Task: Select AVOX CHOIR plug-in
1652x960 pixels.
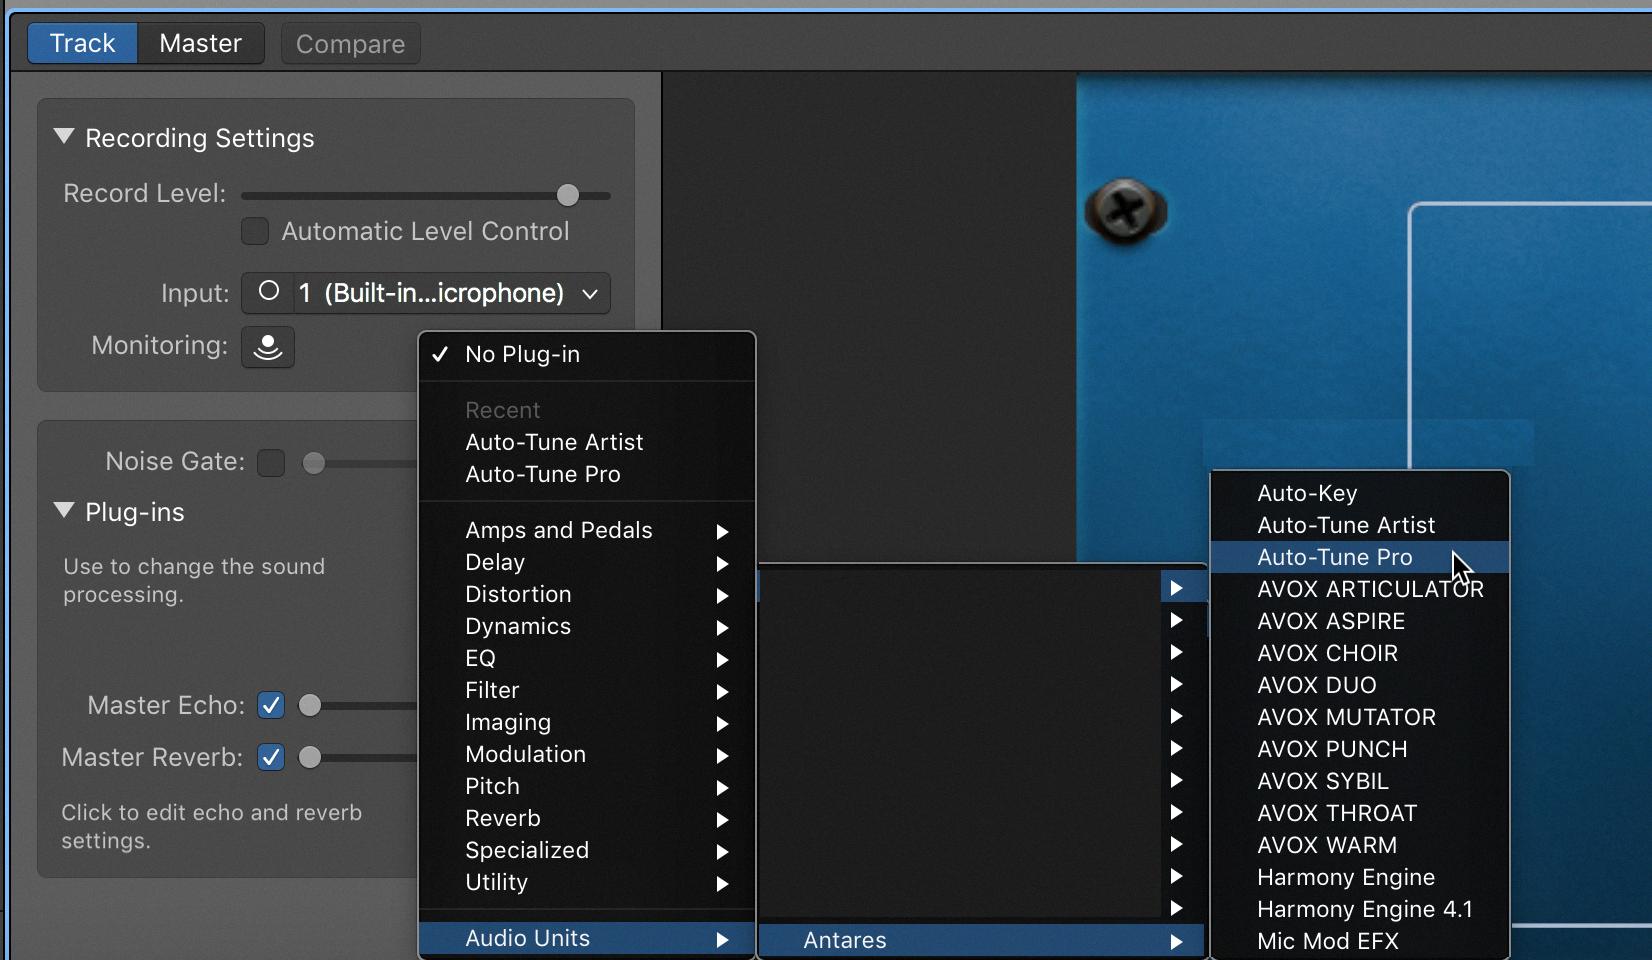Action: 1360,653
